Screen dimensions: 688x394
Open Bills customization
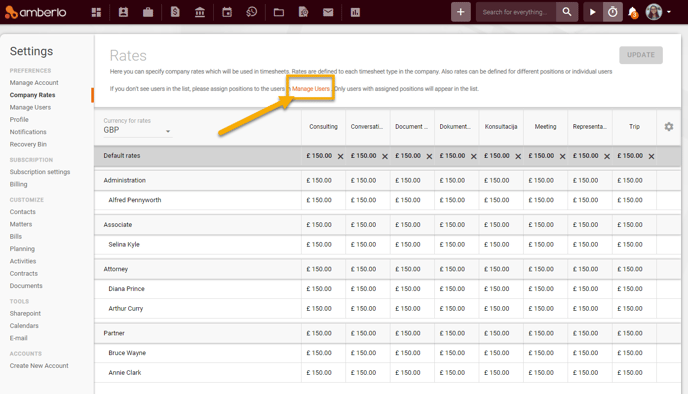click(x=15, y=236)
